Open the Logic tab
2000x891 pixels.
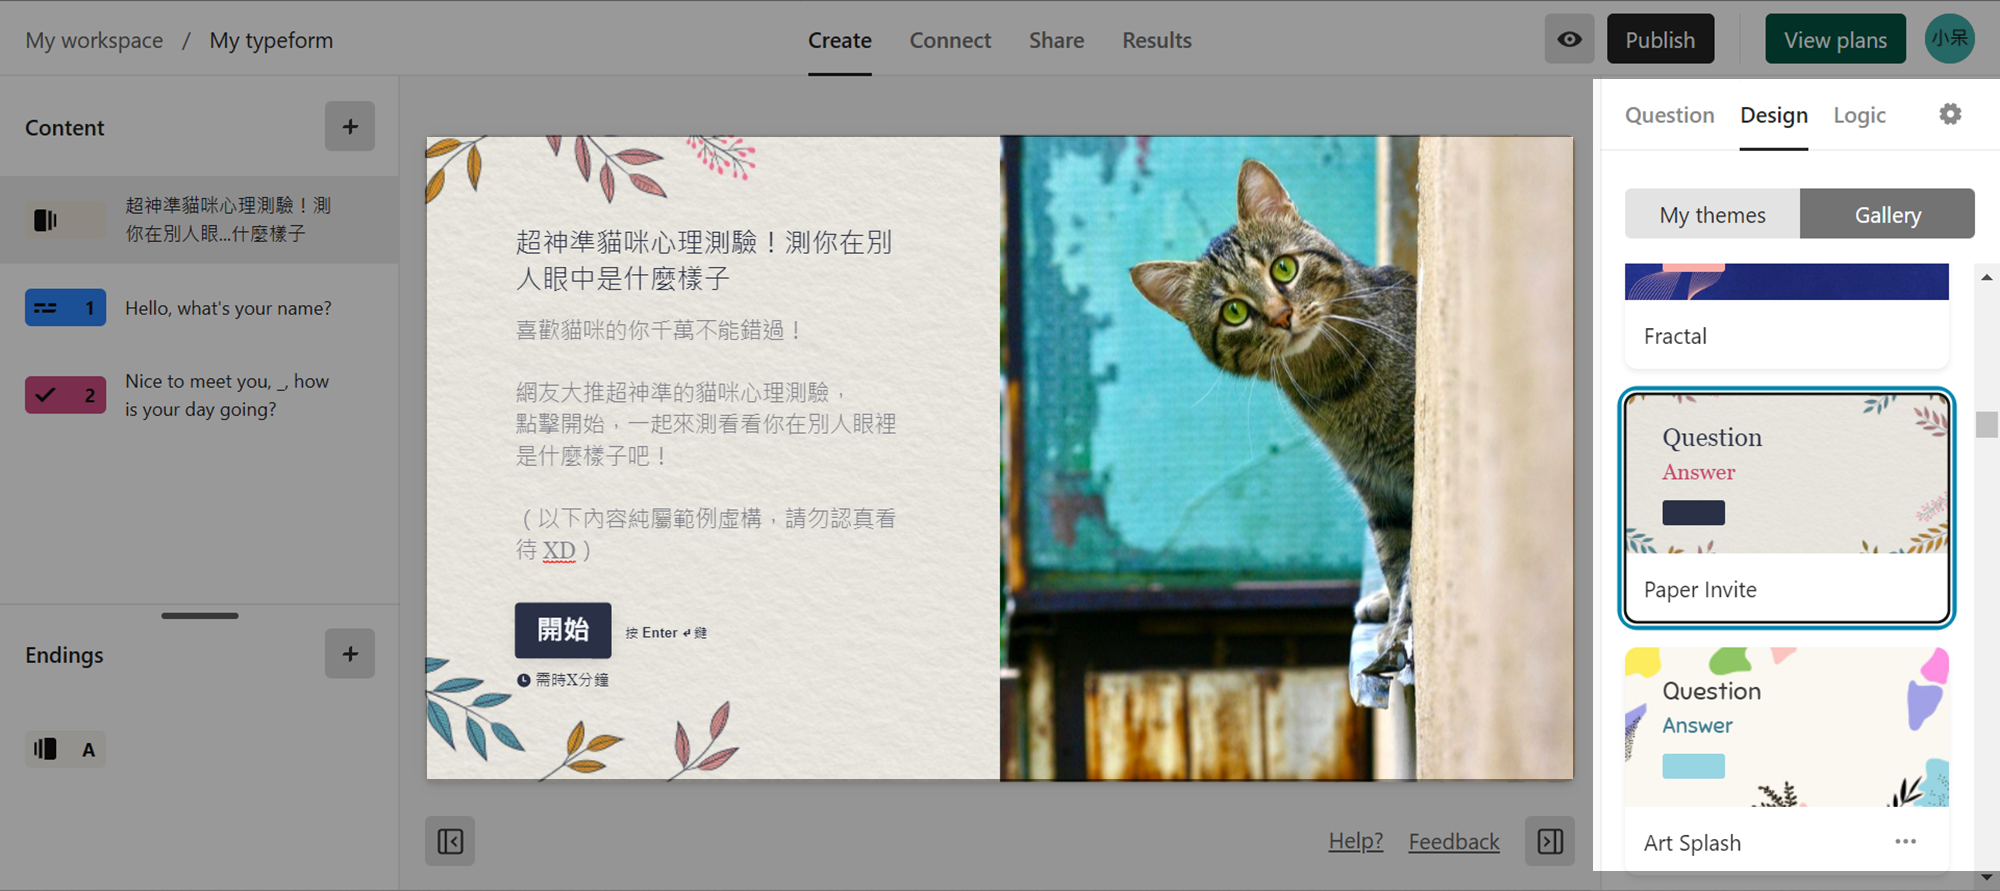pyautogui.click(x=1859, y=116)
